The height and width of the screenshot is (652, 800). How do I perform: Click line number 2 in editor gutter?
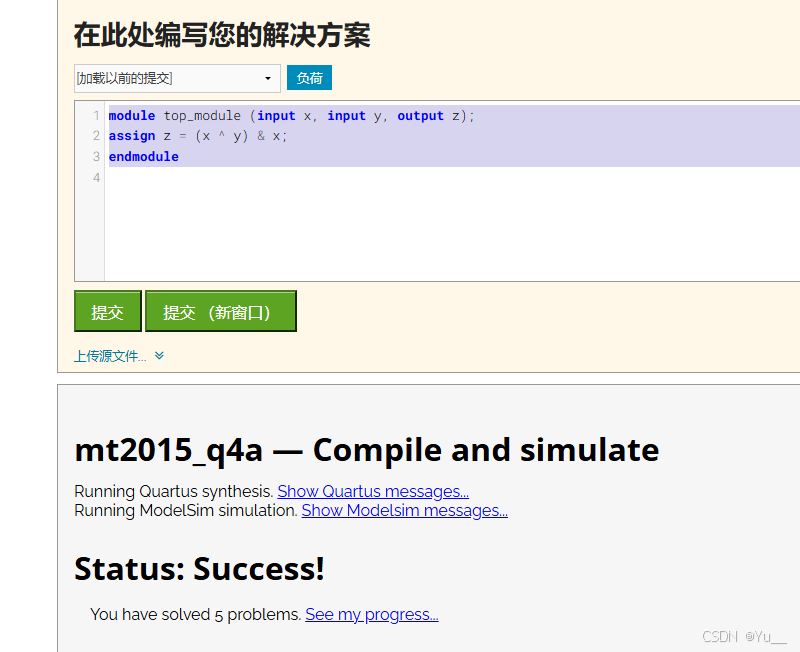[96, 136]
